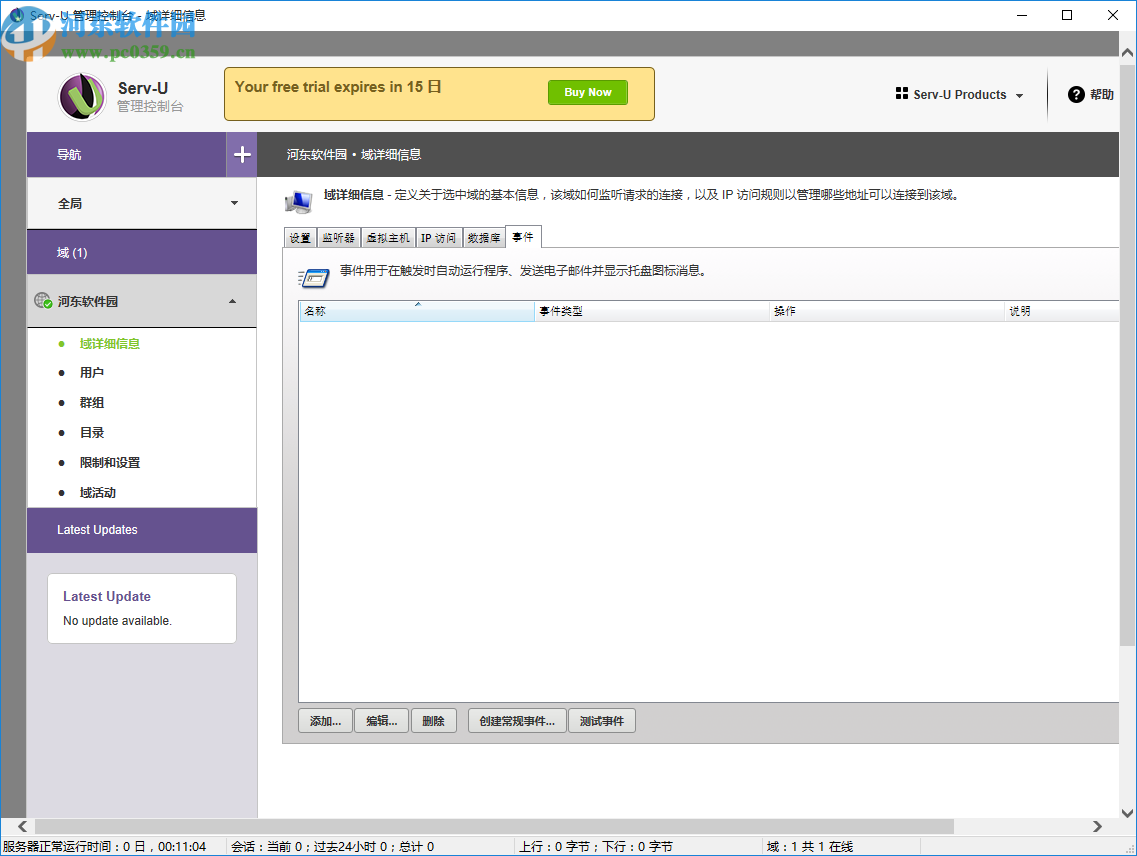
Task: Open 限制和设置 in the navigation
Action: pyautogui.click(x=109, y=463)
